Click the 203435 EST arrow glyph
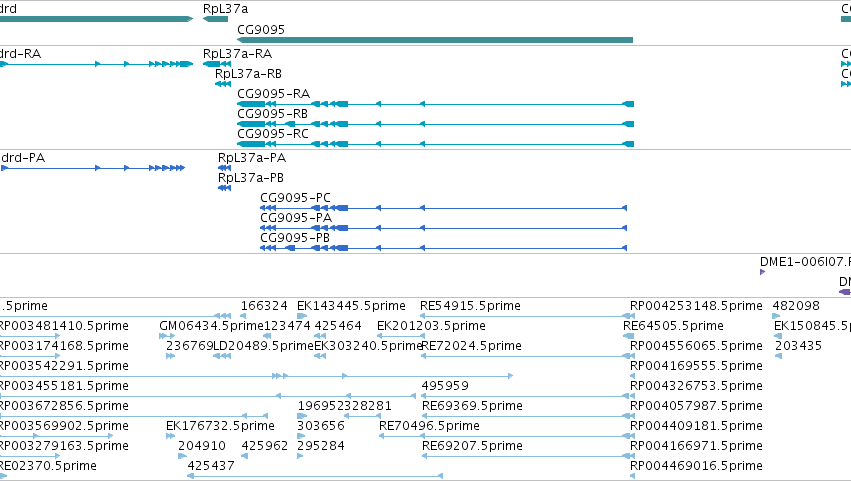The image size is (851, 481). (x=778, y=356)
